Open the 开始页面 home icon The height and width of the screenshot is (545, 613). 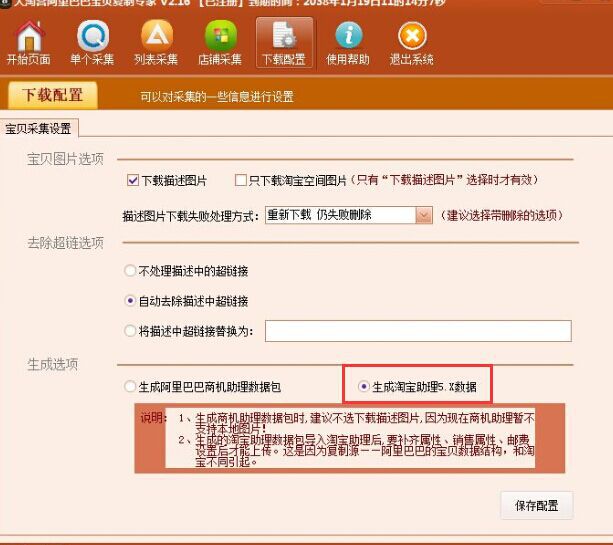[29, 43]
